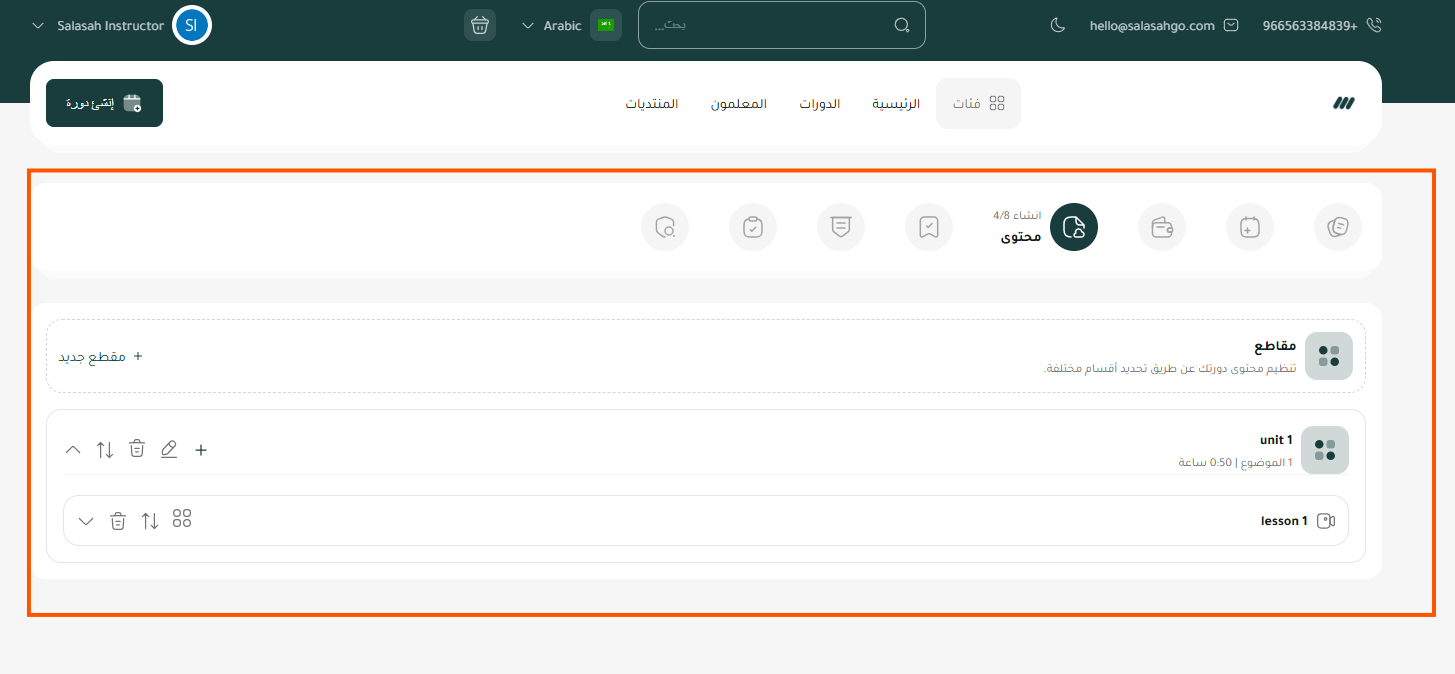1455x674 pixels.
Task: Jump to the calendar-plus step icon
Action: (x=1250, y=227)
